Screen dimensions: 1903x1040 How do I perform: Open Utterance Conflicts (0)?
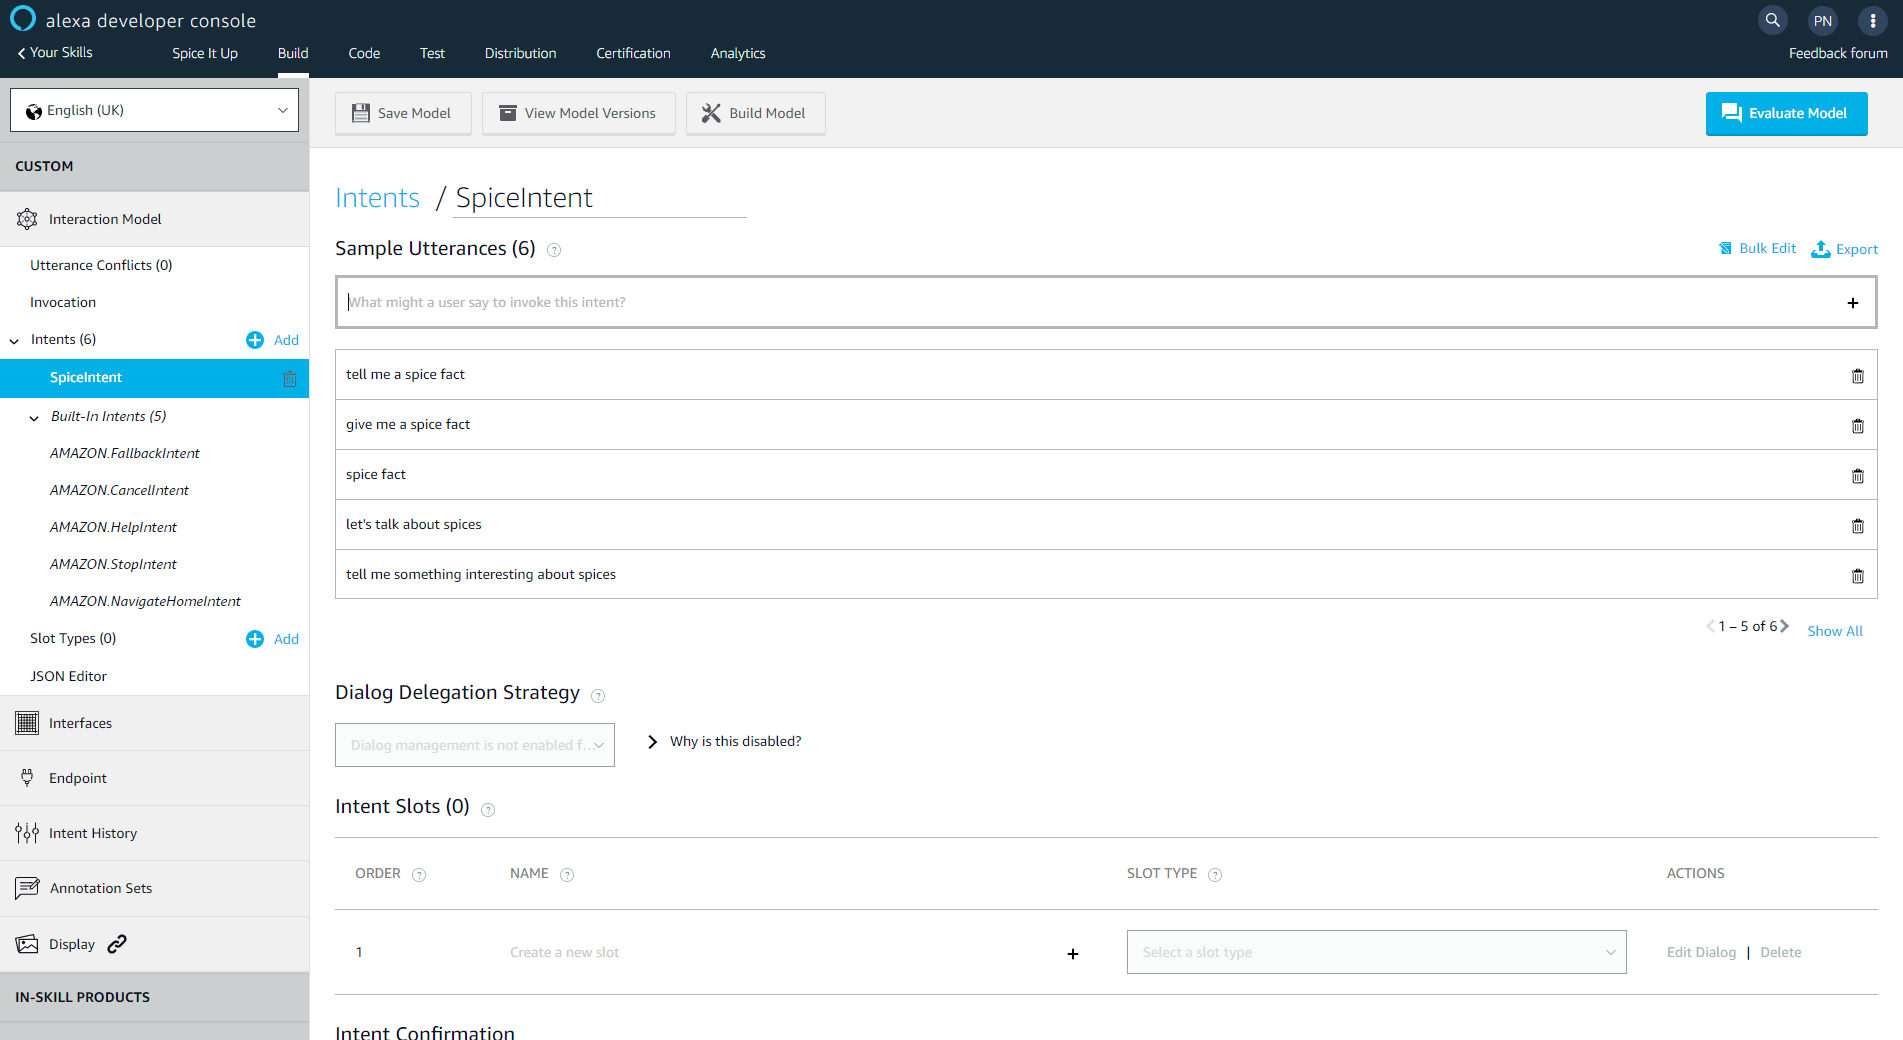(x=101, y=265)
